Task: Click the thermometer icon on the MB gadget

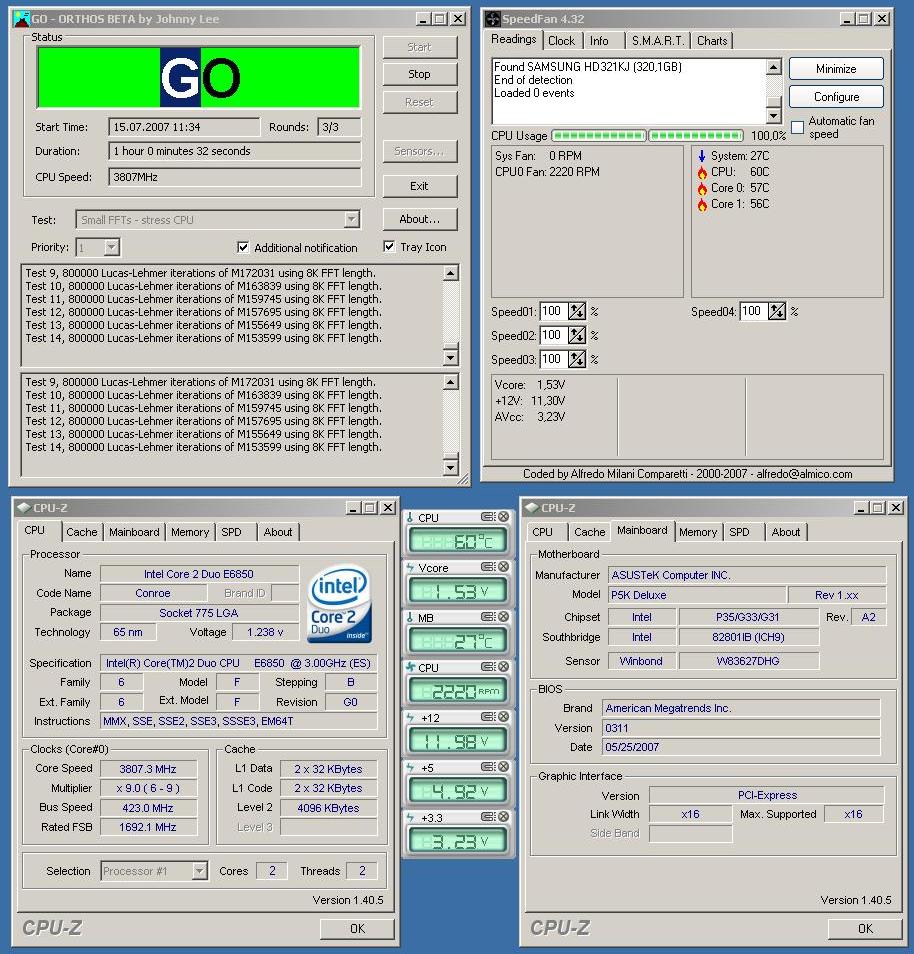Action: (x=411, y=617)
